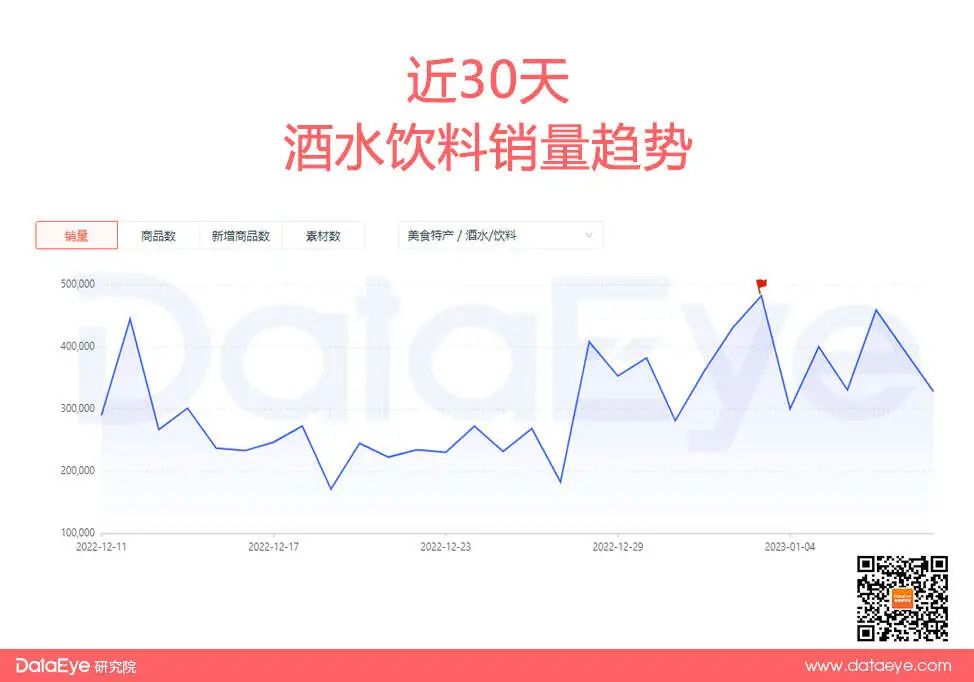
Task: Select the 销量 tab
Action: tap(77, 236)
